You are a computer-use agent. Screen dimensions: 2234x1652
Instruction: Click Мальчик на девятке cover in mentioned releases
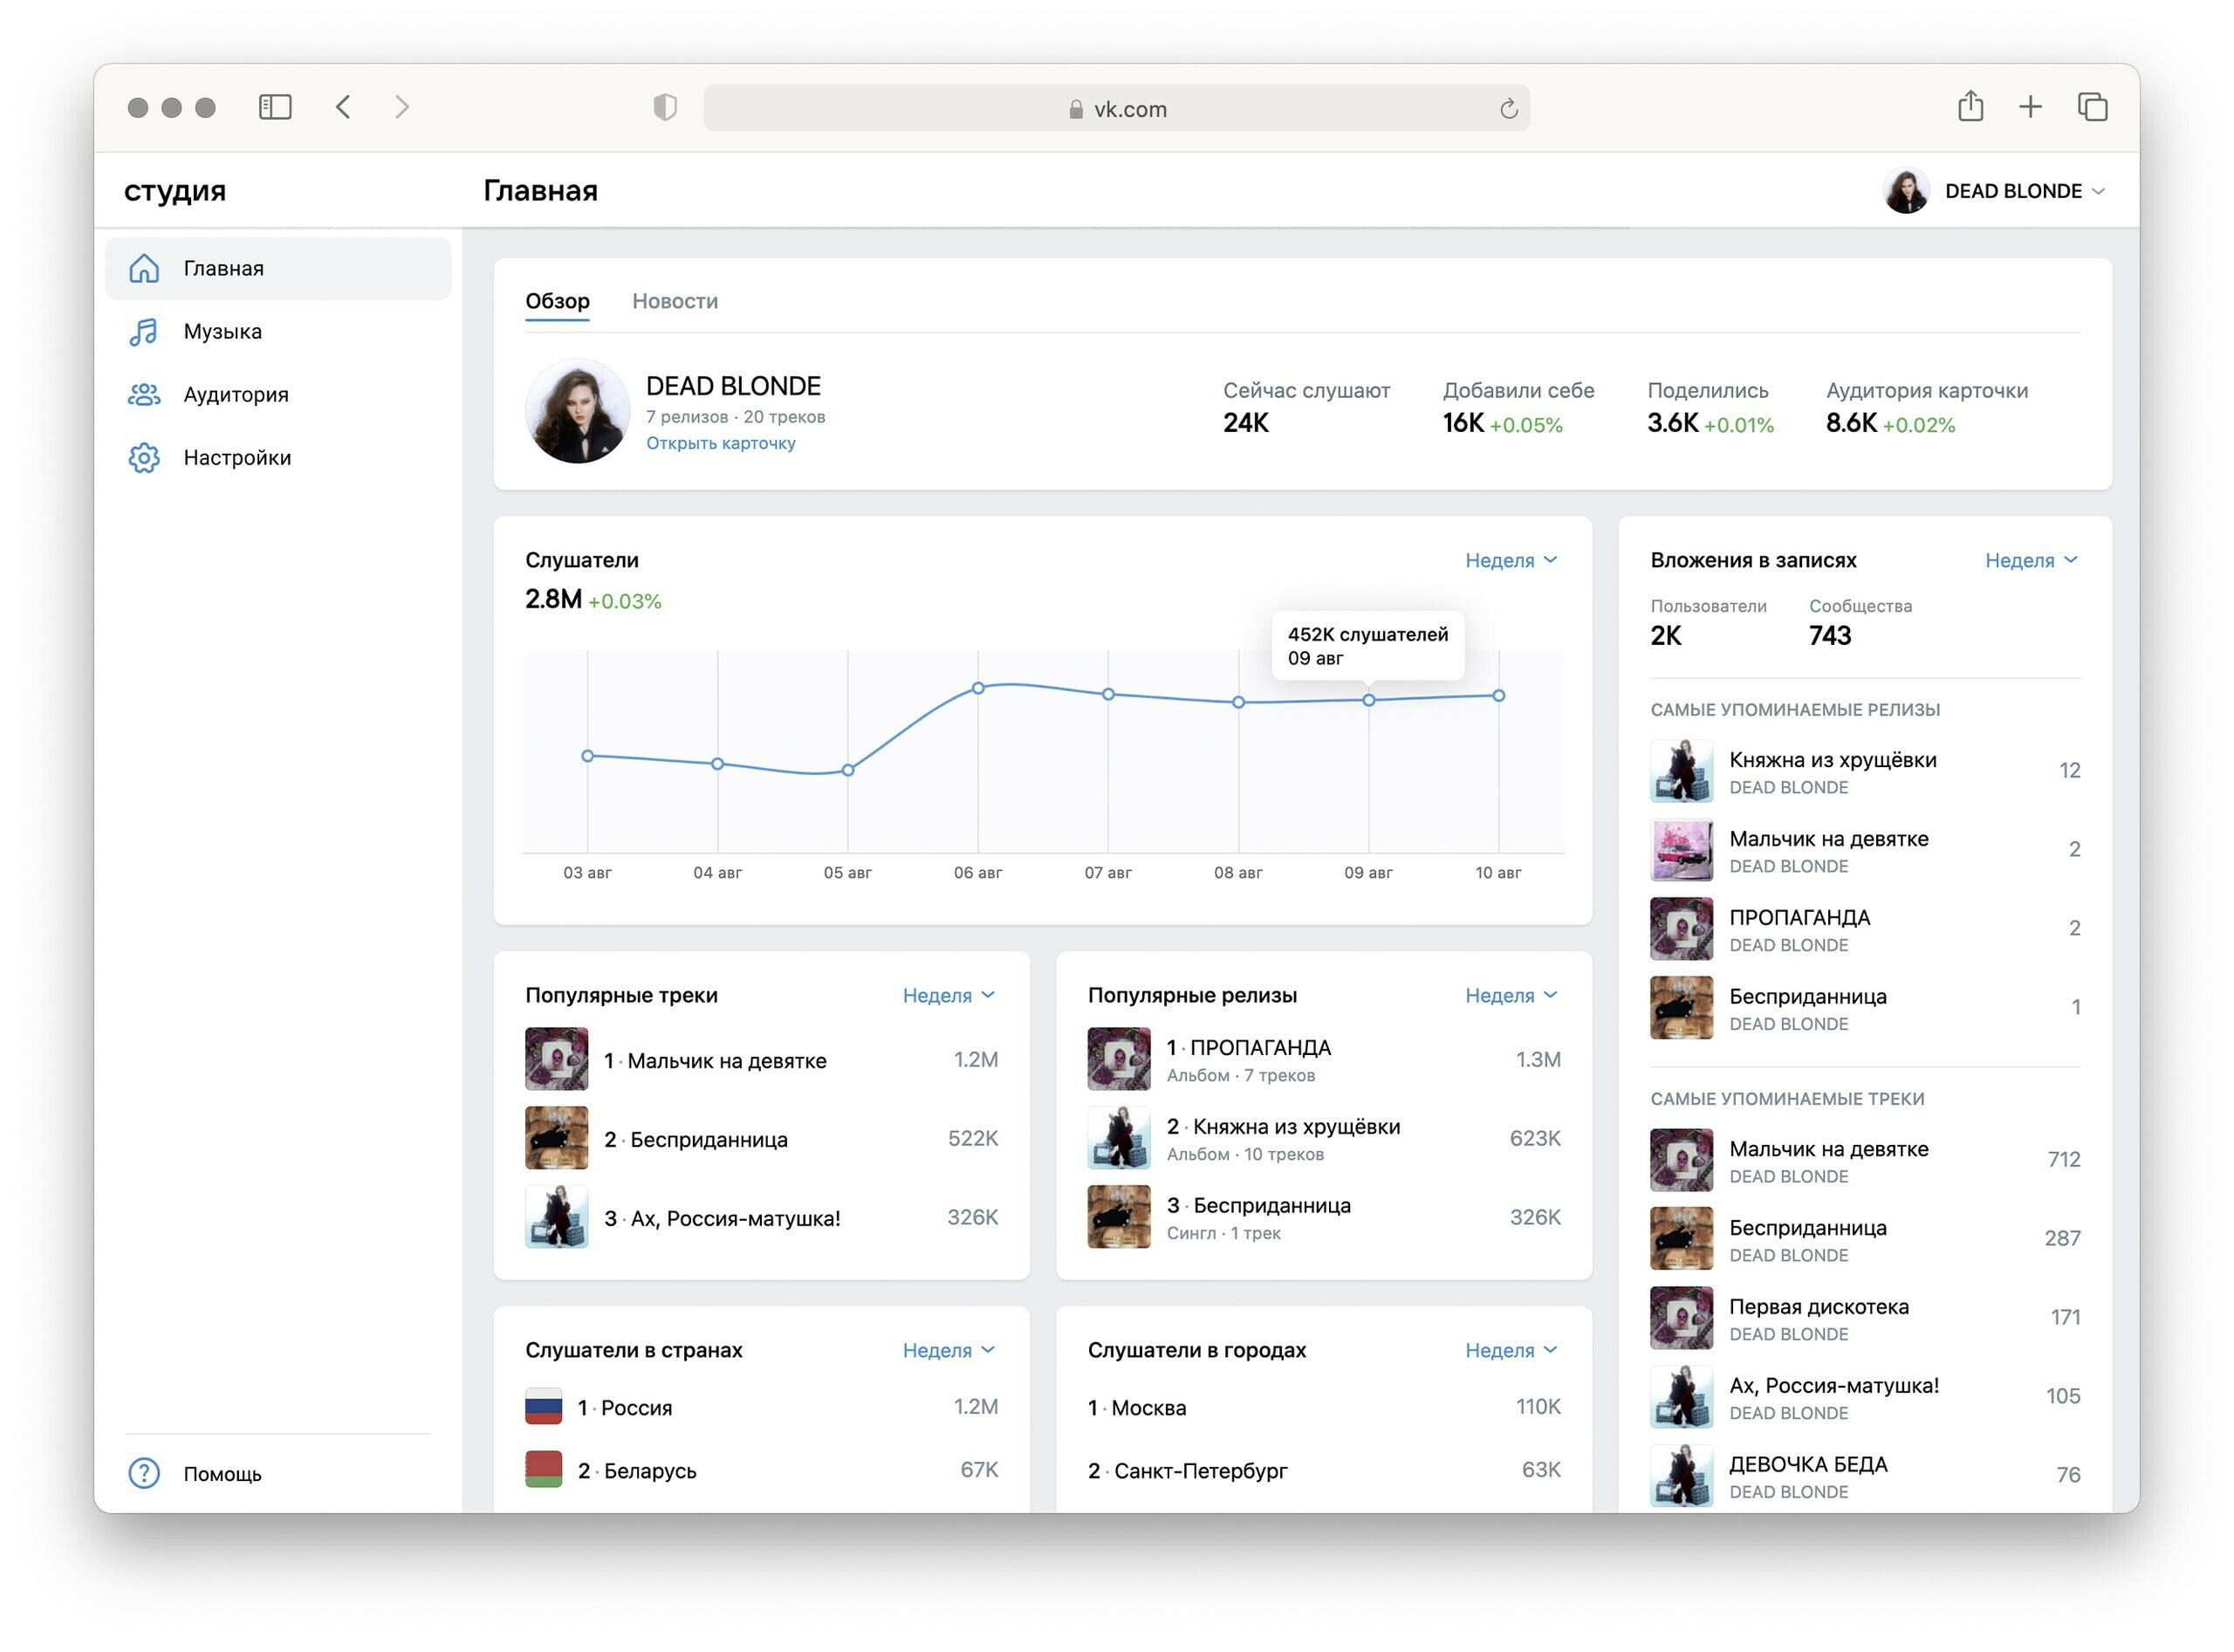click(x=1681, y=850)
